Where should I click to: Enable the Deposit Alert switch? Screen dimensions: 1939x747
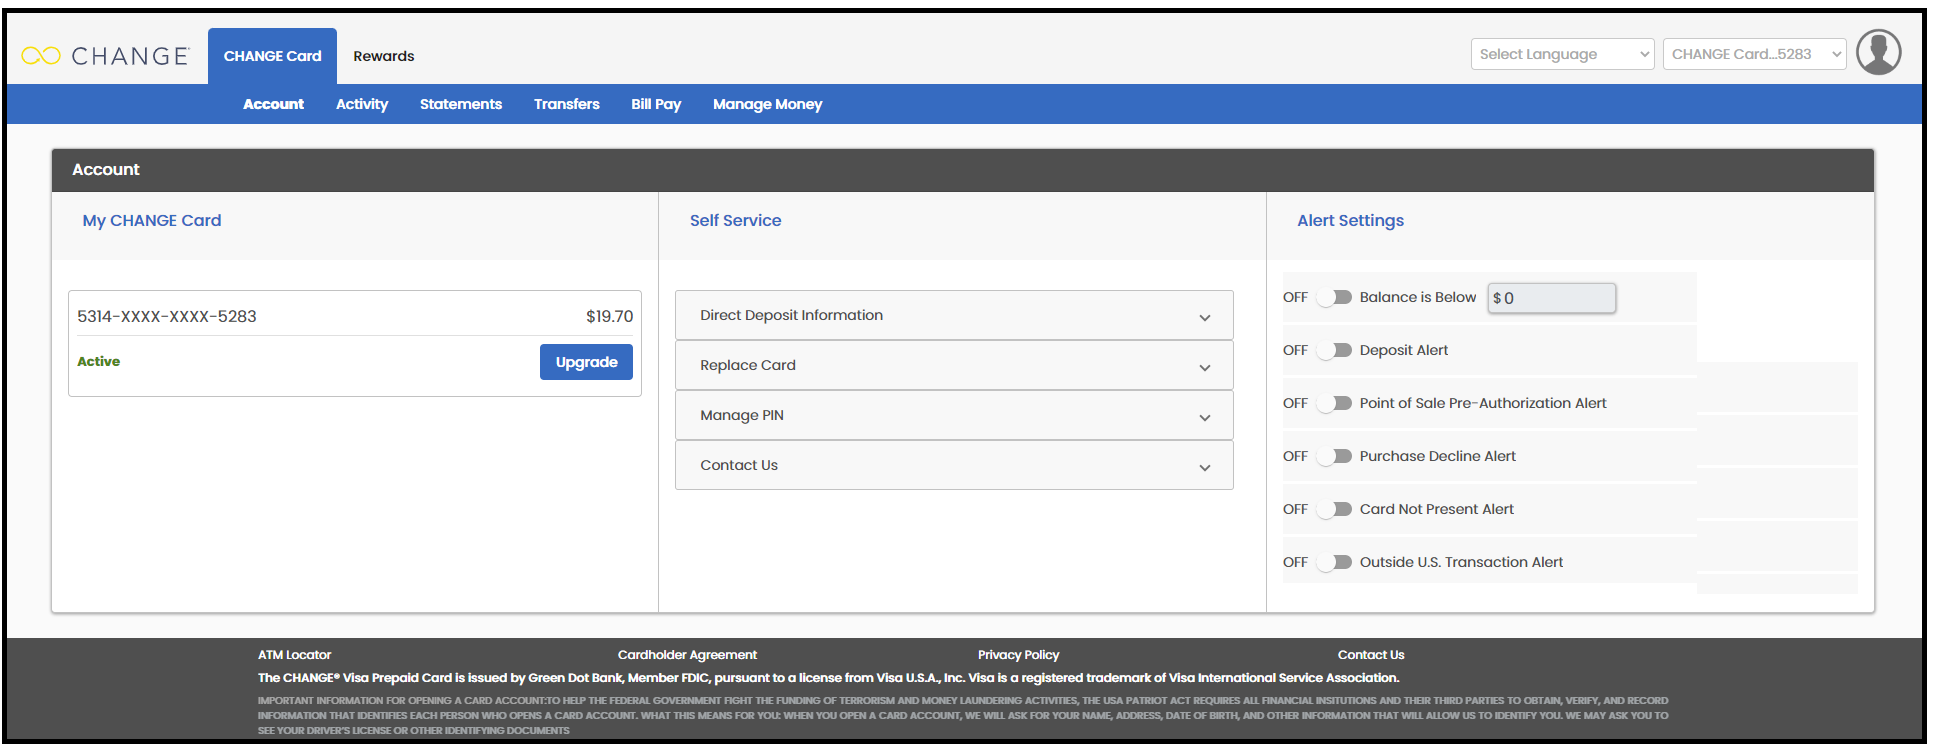pyautogui.click(x=1334, y=350)
